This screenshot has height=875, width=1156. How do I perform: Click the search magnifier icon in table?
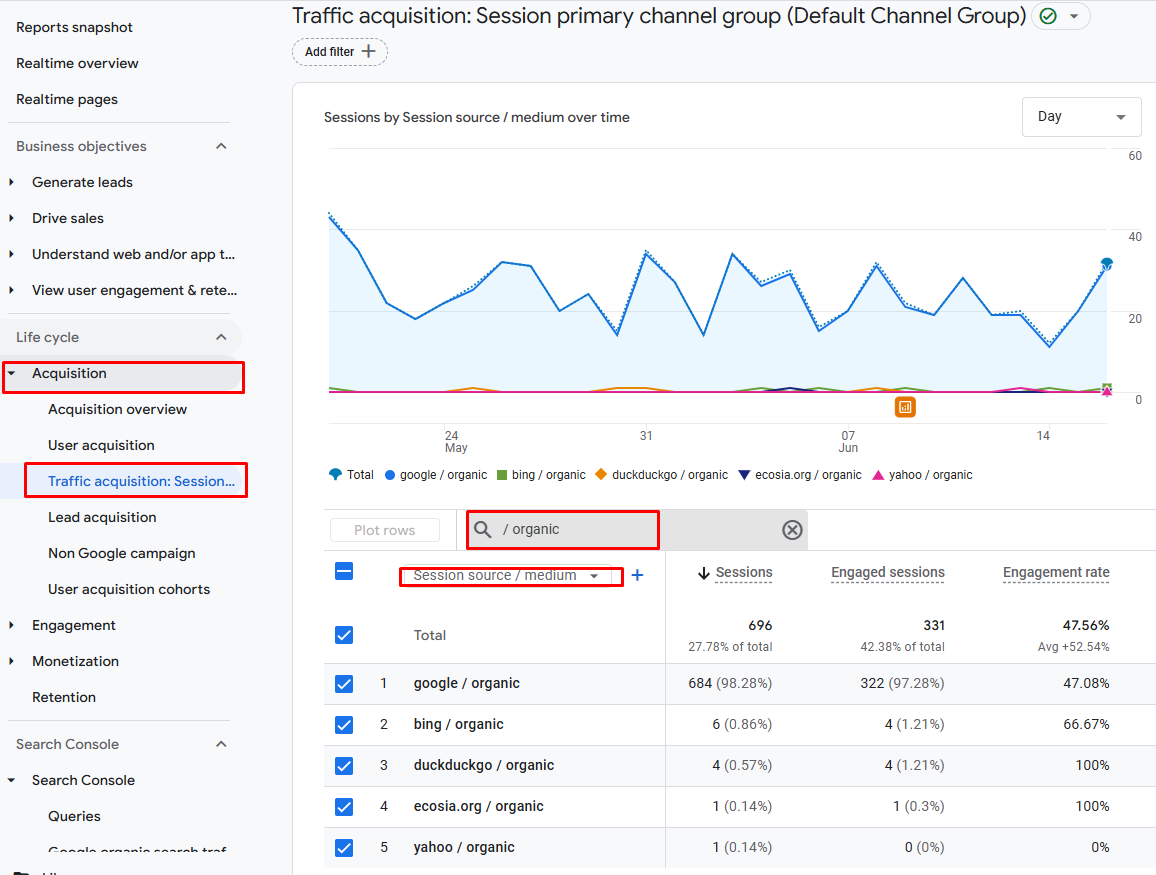pyautogui.click(x=483, y=529)
